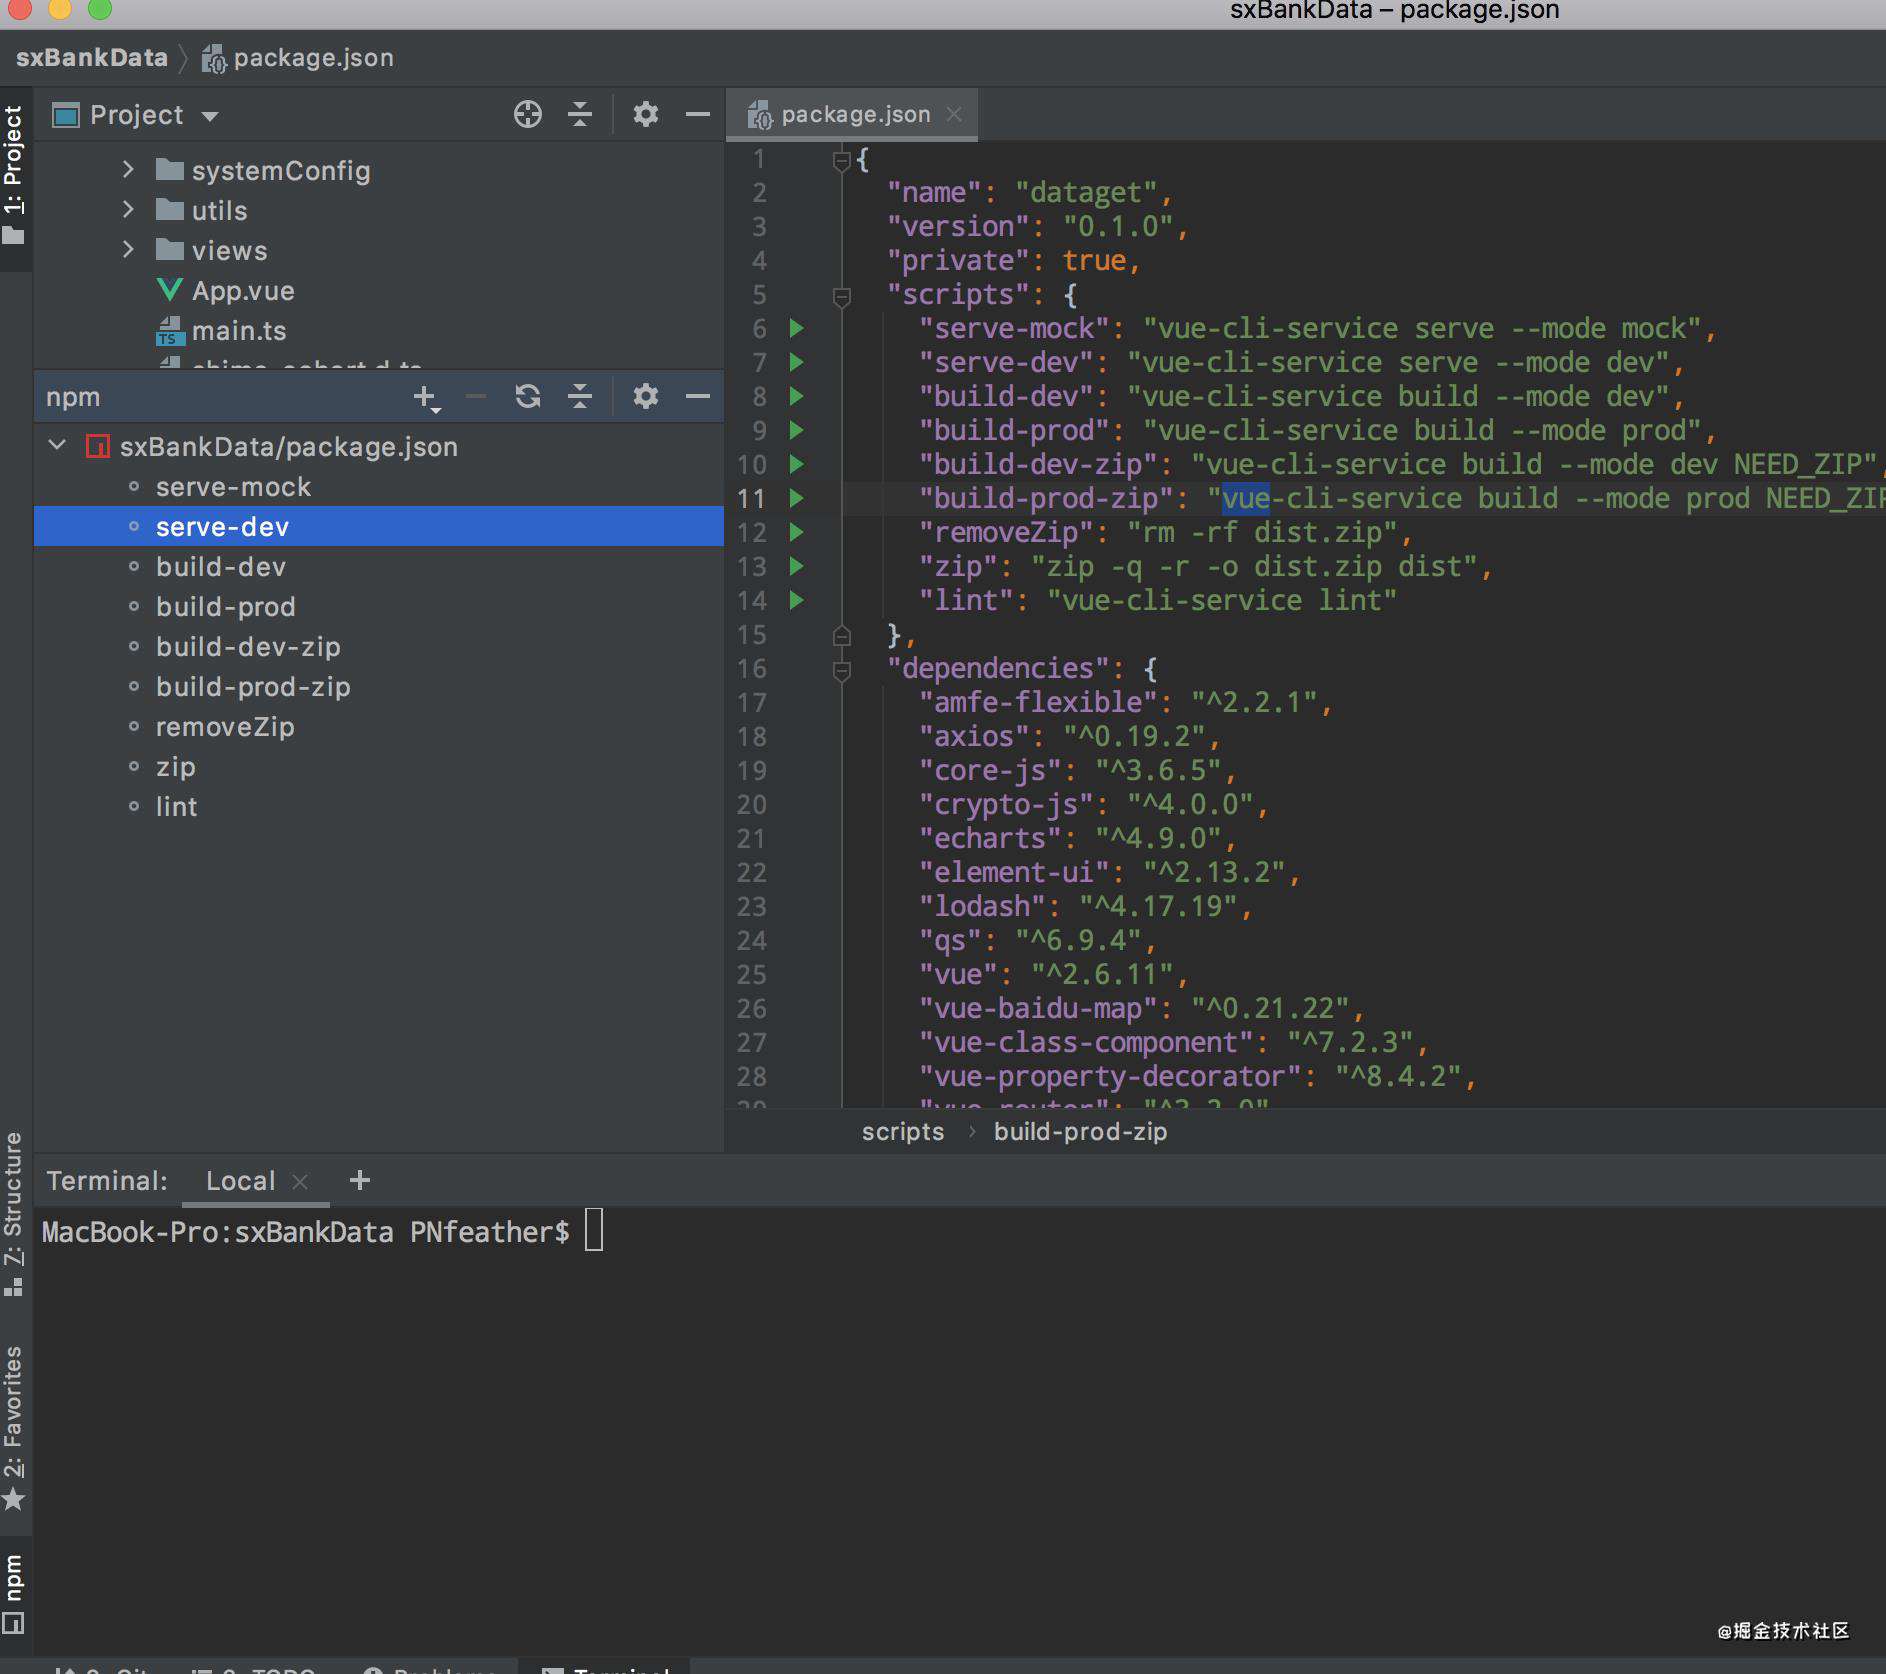The height and width of the screenshot is (1674, 1886).
Task: Close the Local terminal tab
Action: click(x=300, y=1182)
